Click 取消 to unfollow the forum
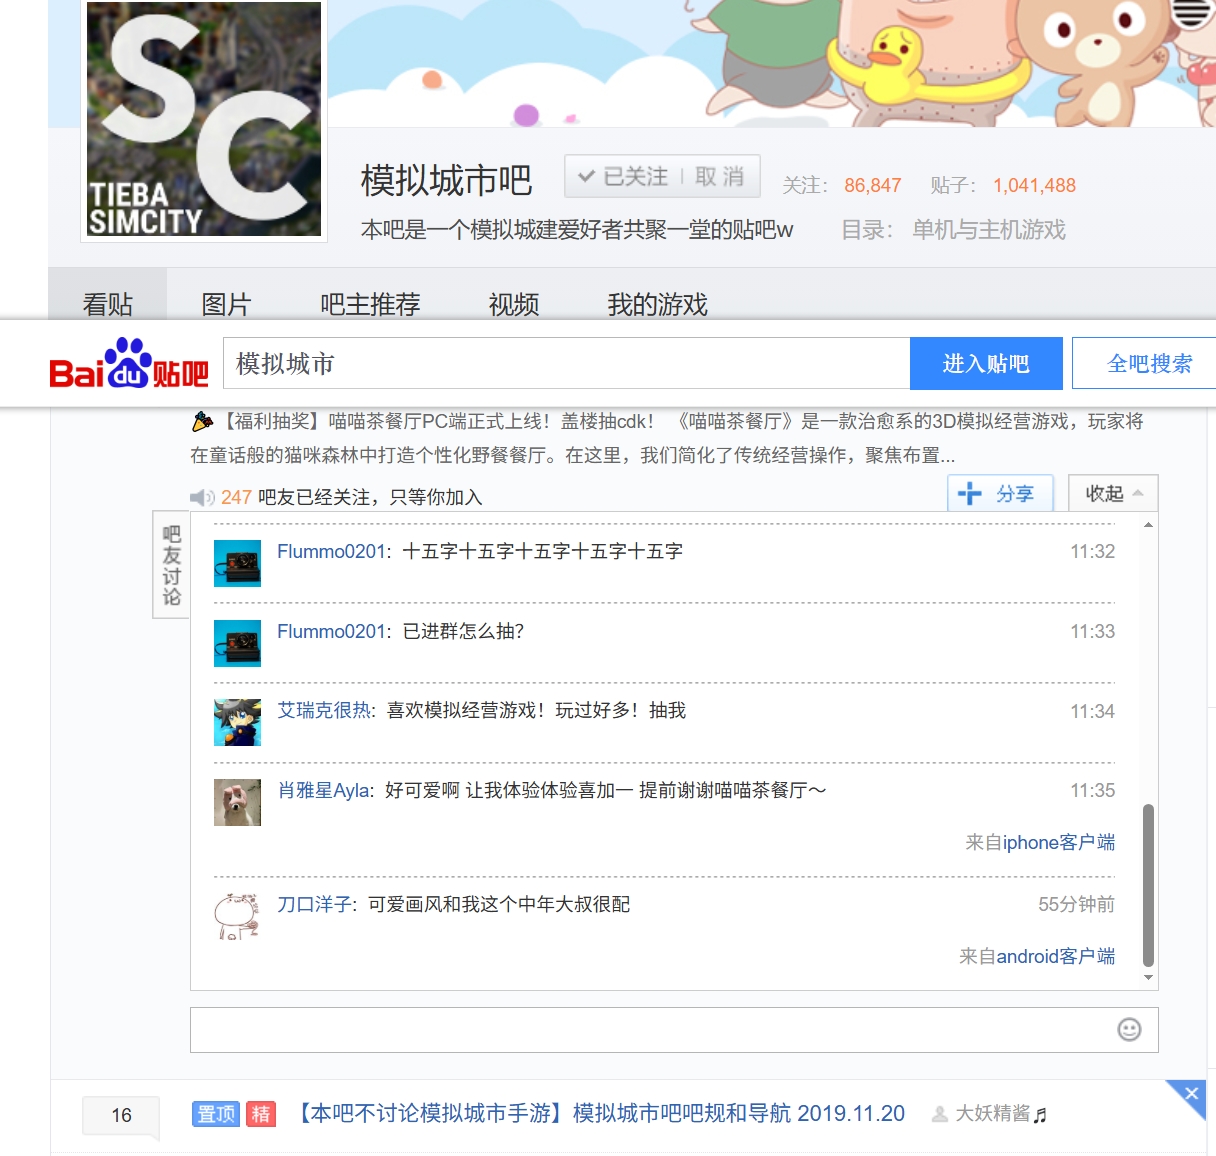 coord(720,177)
